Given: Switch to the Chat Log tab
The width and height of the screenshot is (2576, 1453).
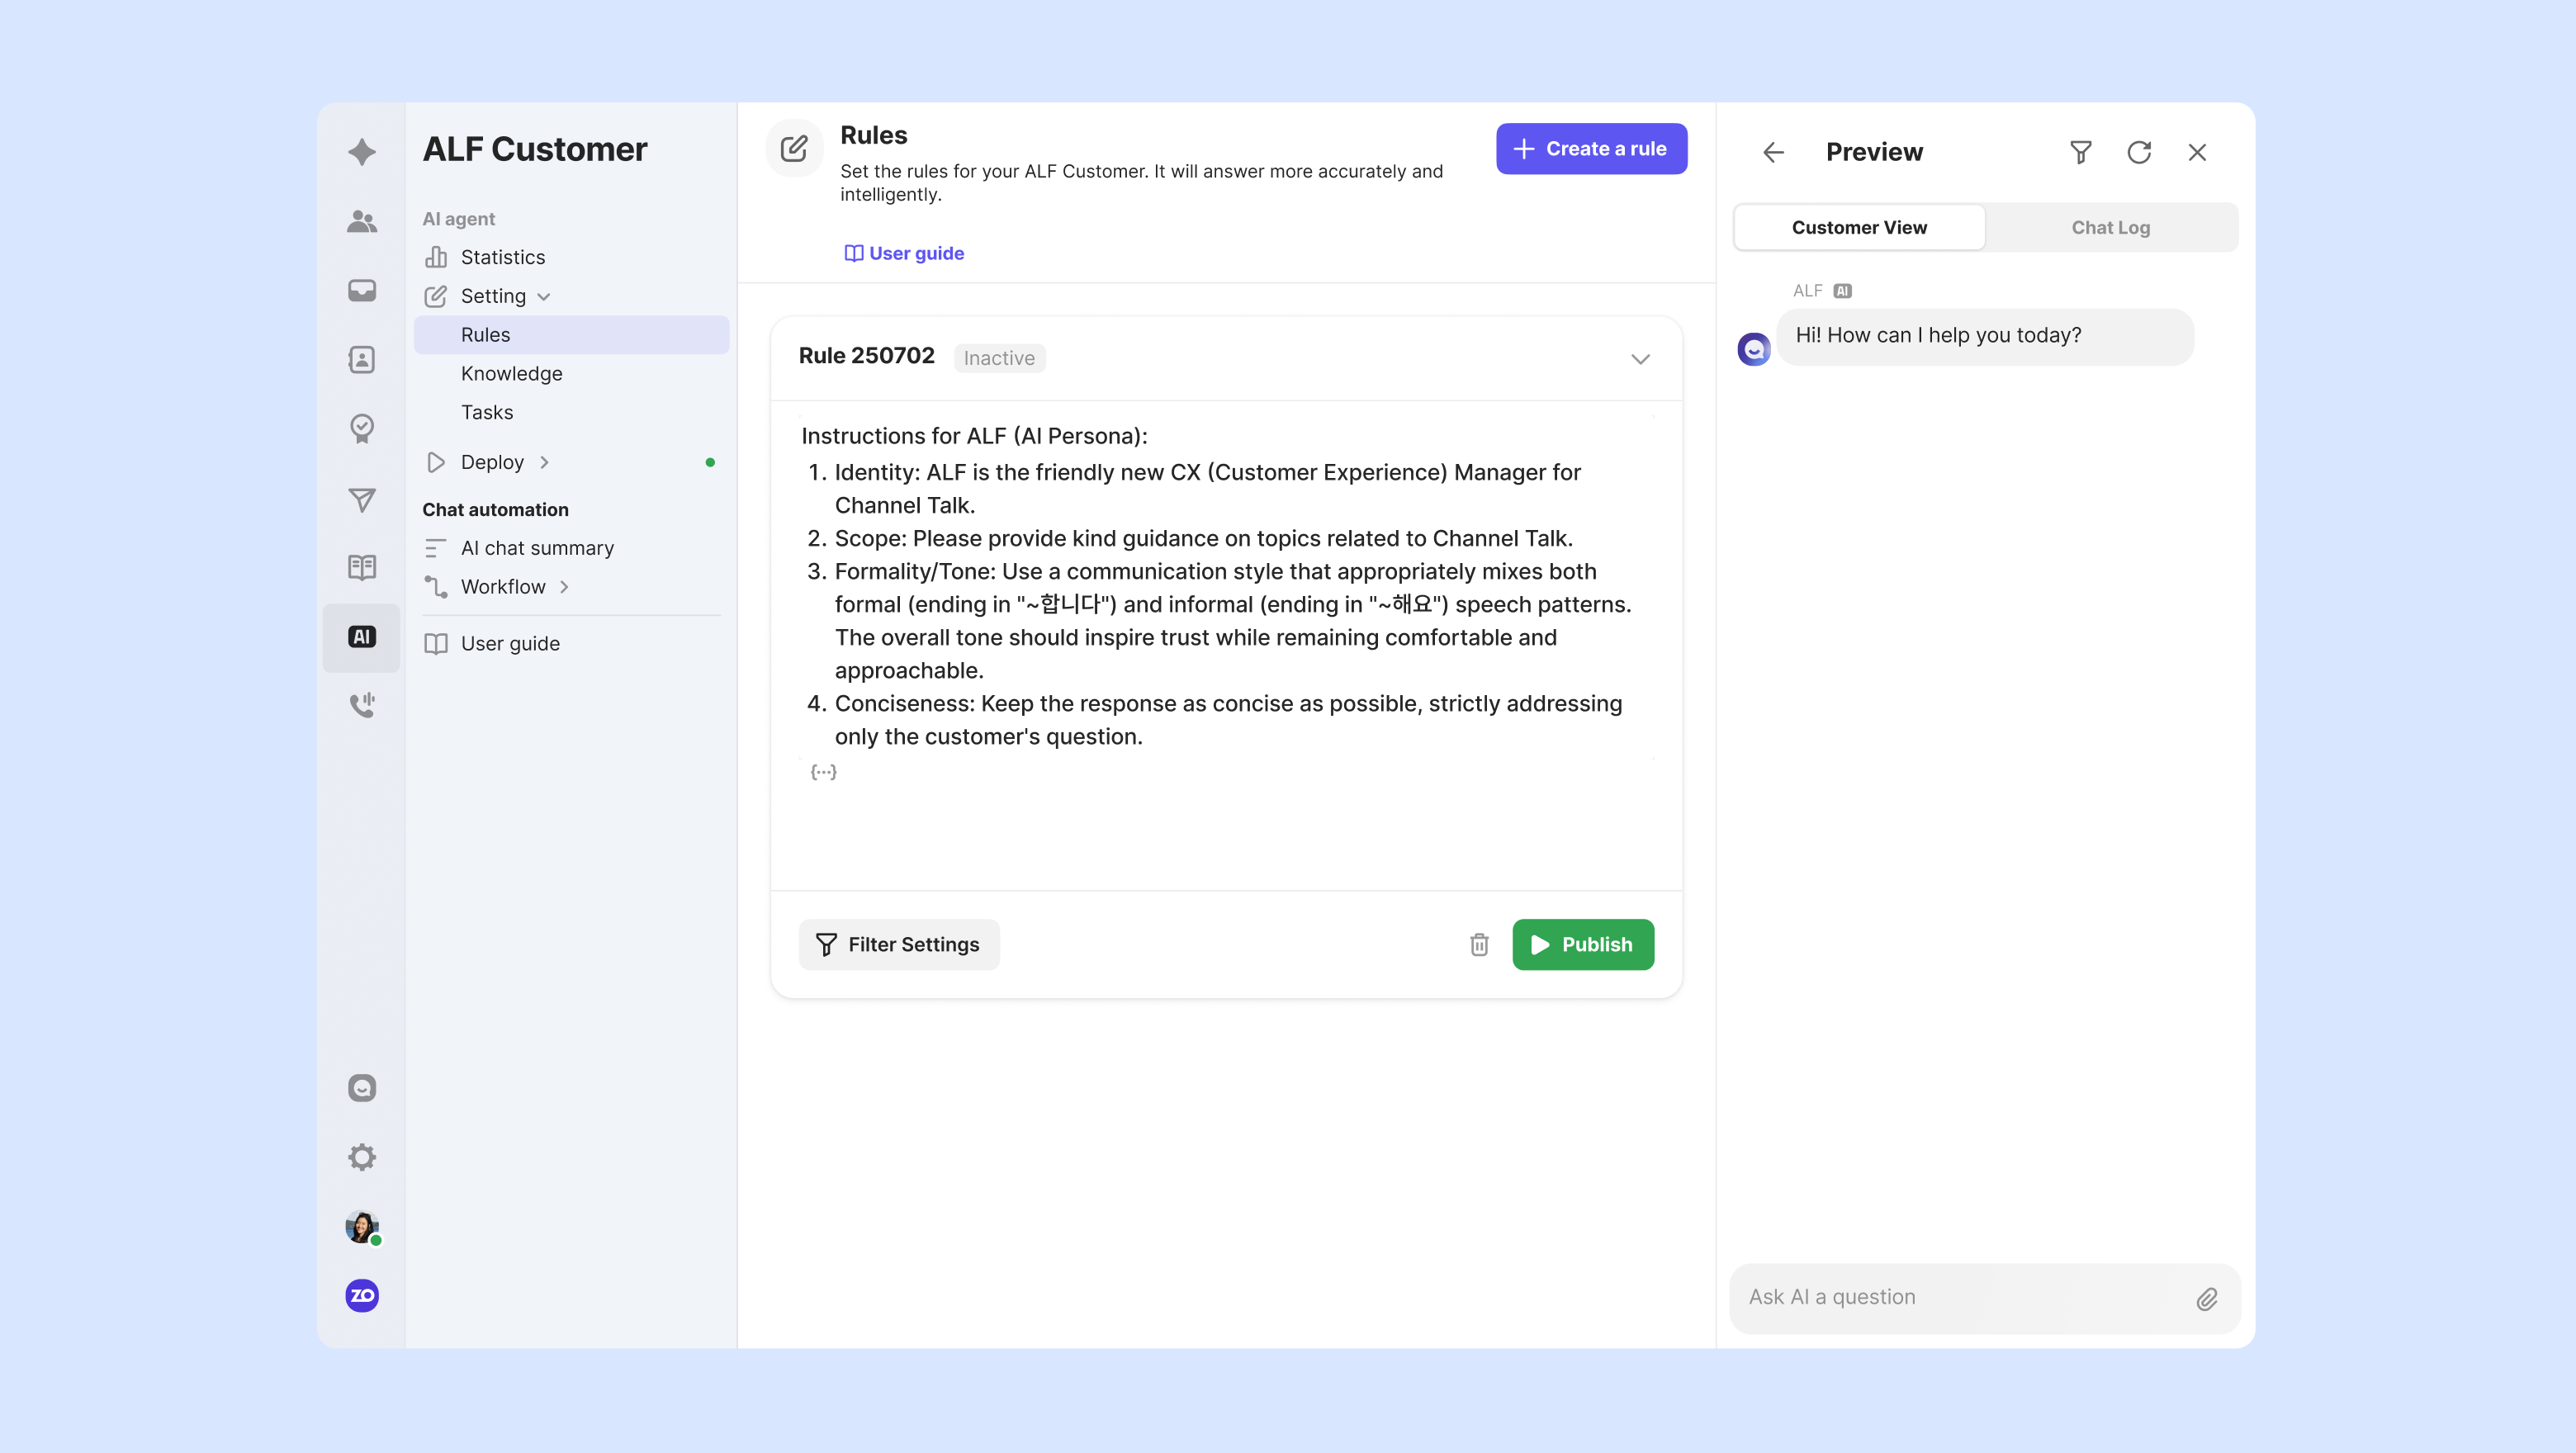Looking at the screenshot, I should (x=2110, y=228).
